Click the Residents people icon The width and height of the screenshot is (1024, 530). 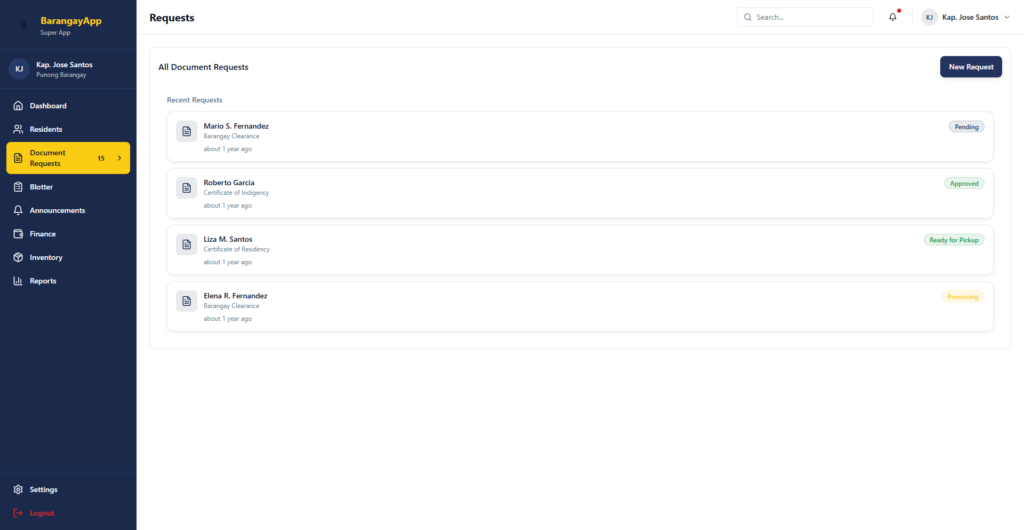pos(18,129)
